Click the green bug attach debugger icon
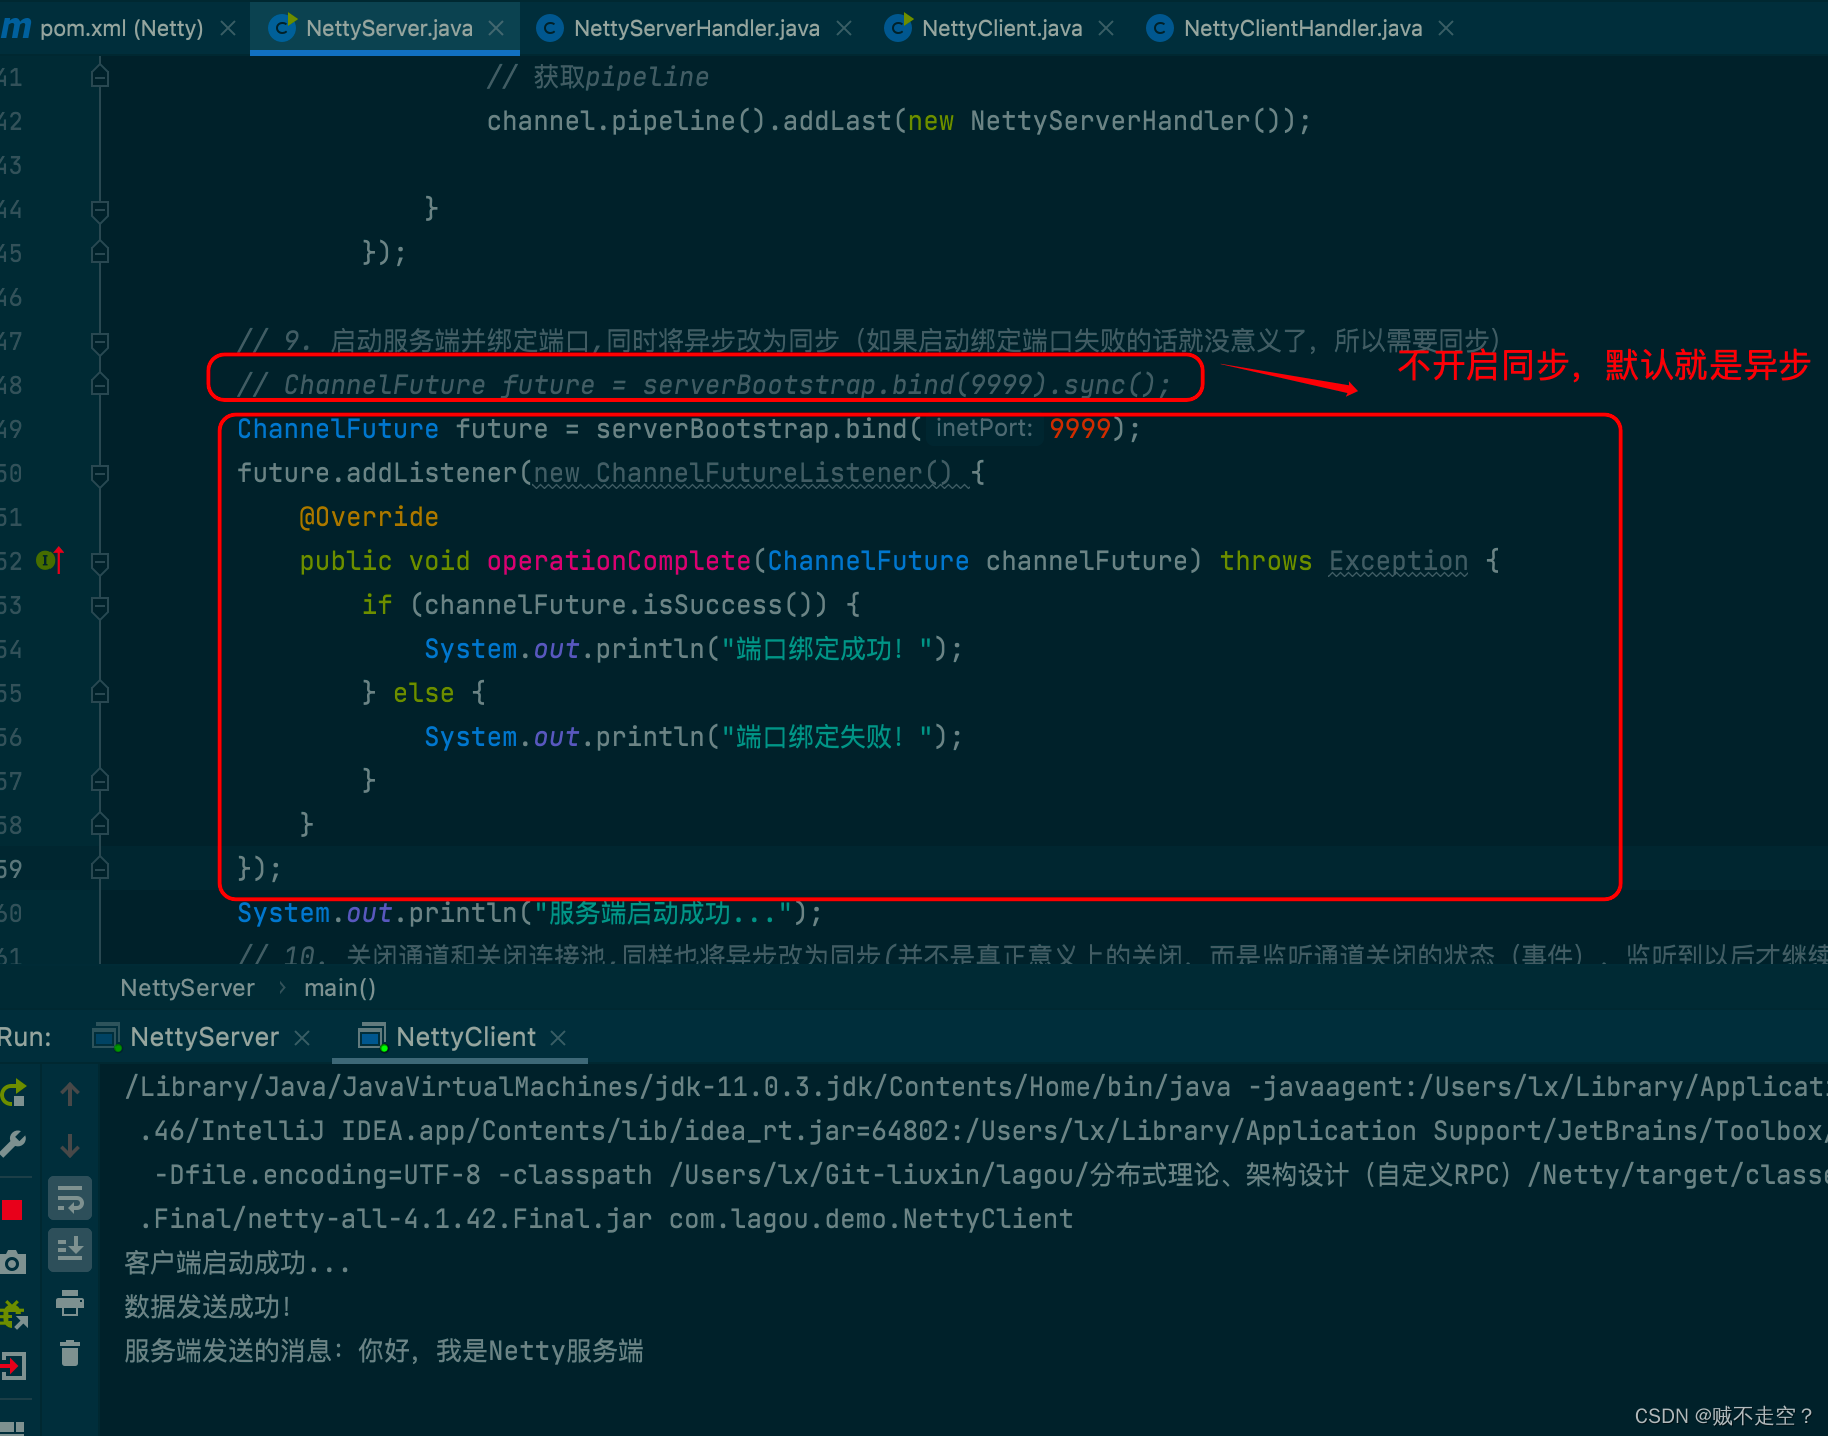 coord(13,1313)
